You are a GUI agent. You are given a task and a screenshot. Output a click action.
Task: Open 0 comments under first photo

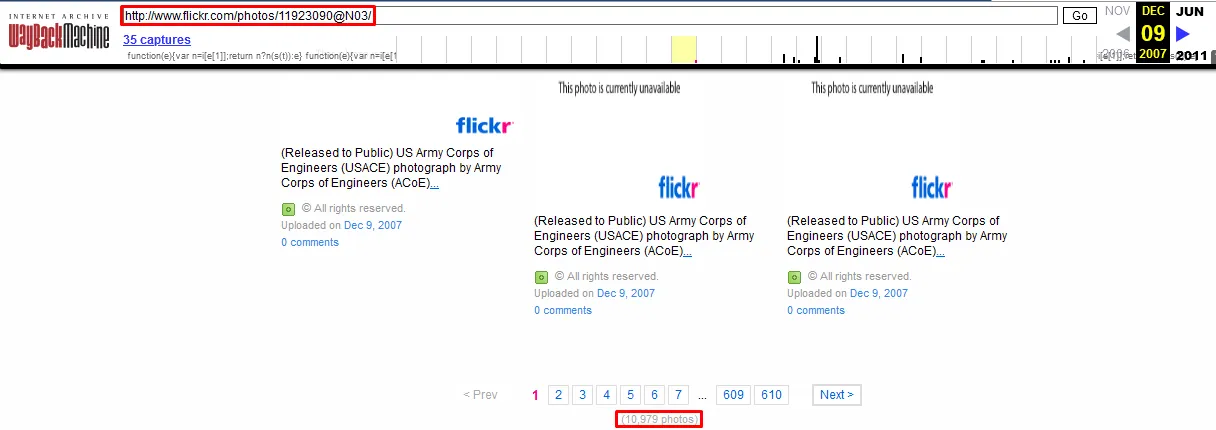pyautogui.click(x=310, y=242)
